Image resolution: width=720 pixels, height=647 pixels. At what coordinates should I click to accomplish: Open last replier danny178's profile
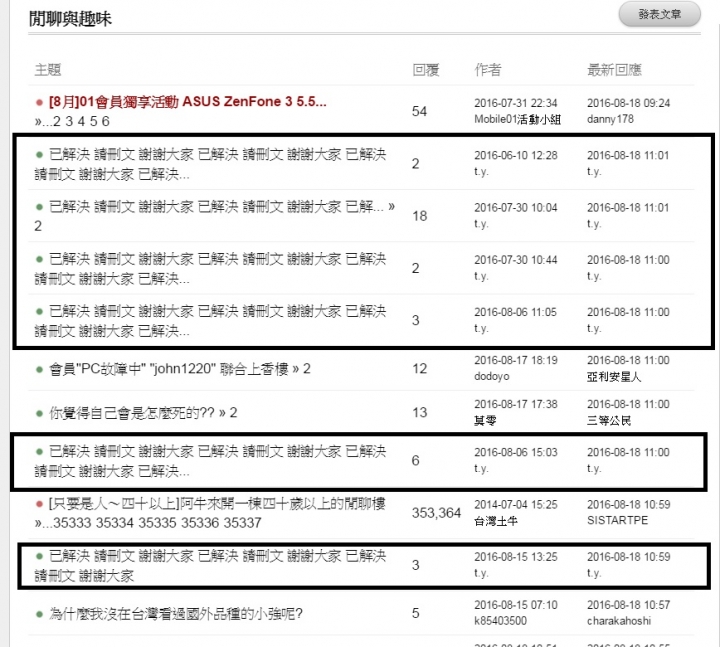tap(610, 119)
